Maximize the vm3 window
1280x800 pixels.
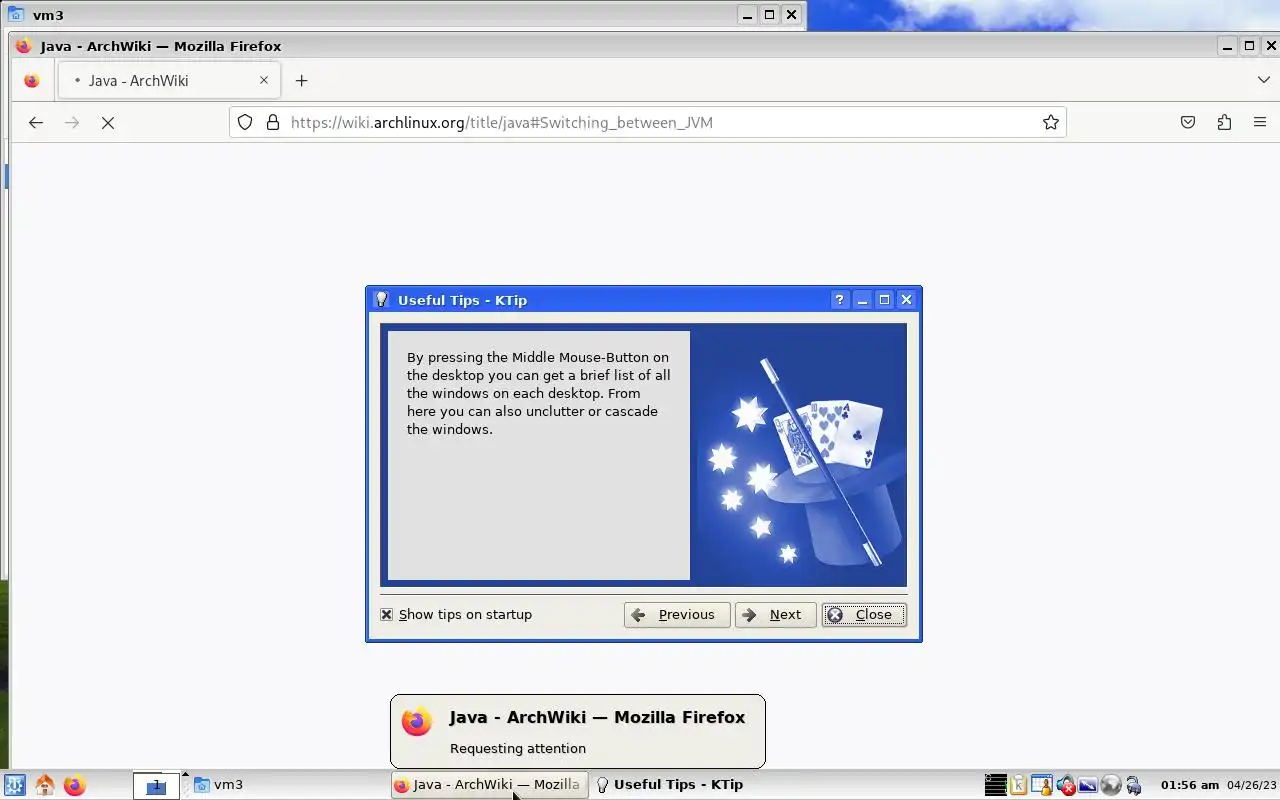tap(769, 14)
